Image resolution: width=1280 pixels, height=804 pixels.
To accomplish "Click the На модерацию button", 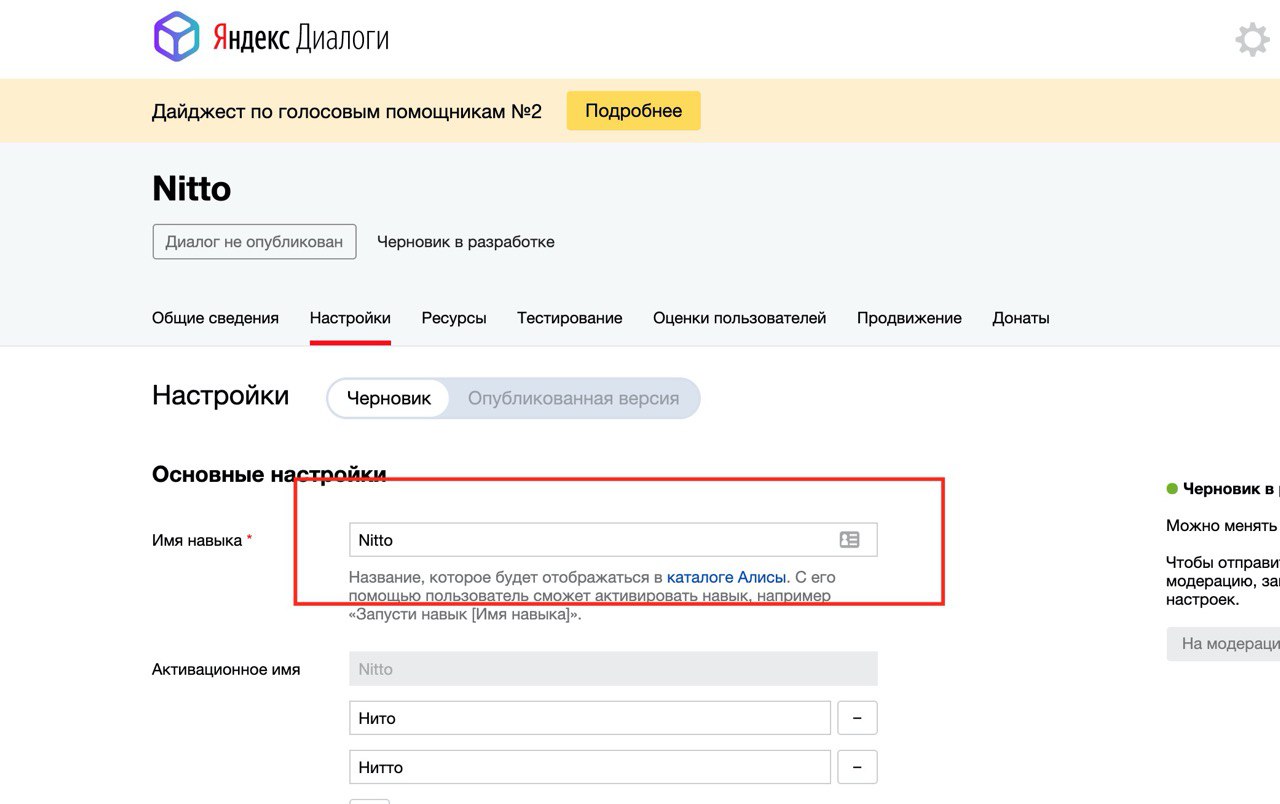I will pyautogui.click(x=1223, y=644).
